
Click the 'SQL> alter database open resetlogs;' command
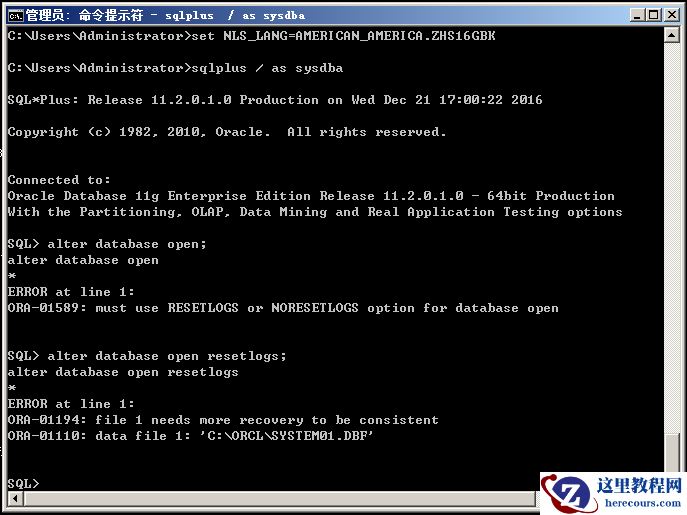[x=147, y=356]
